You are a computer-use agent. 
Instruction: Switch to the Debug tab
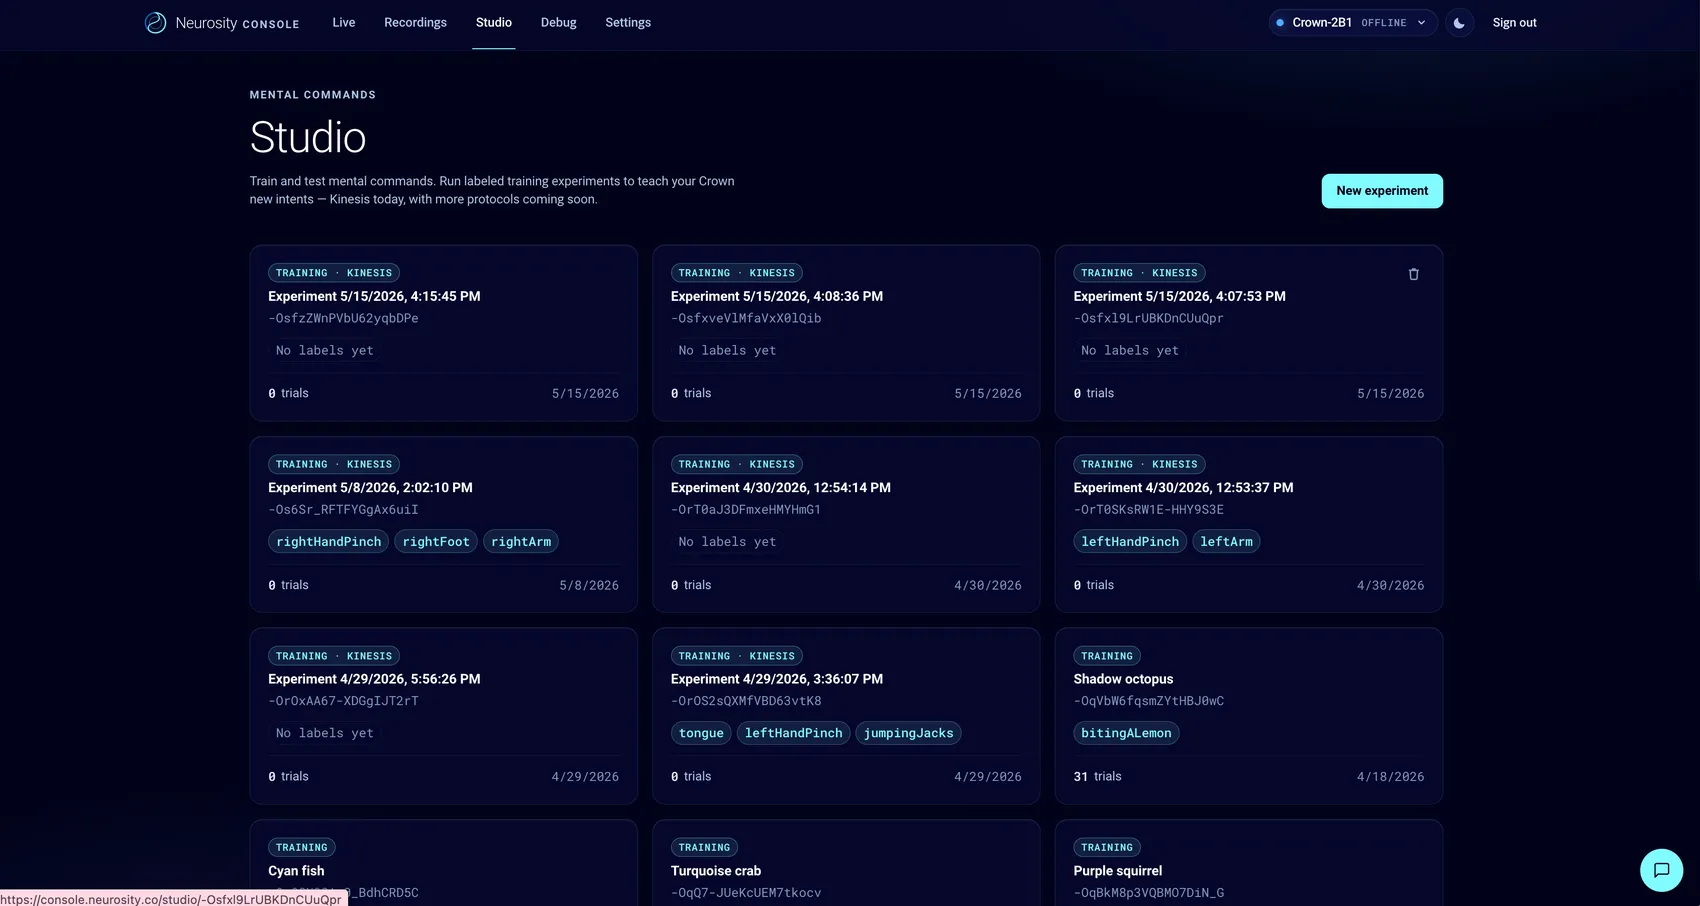tap(559, 23)
